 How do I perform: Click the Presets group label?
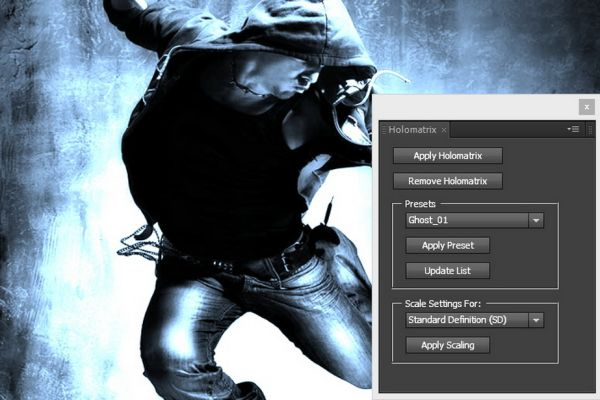click(x=420, y=204)
